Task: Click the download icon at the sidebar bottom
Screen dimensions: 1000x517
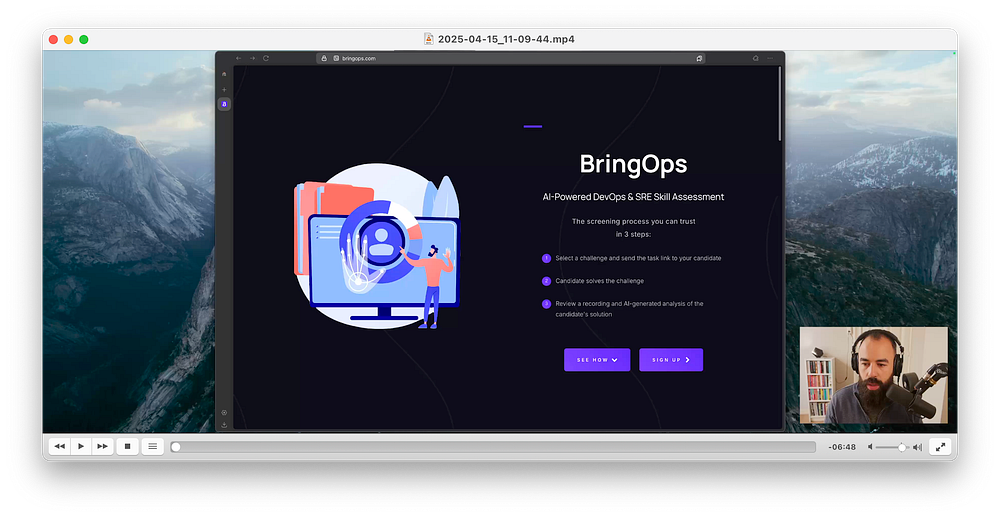Action: (224, 425)
